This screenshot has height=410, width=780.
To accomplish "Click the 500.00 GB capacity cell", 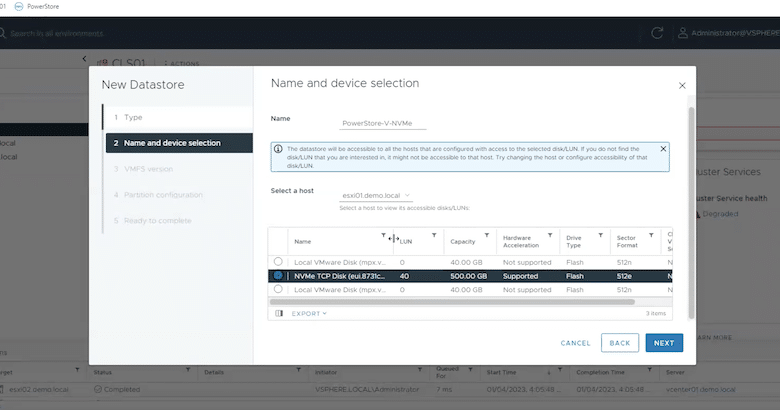I will pyautogui.click(x=469, y=276).
